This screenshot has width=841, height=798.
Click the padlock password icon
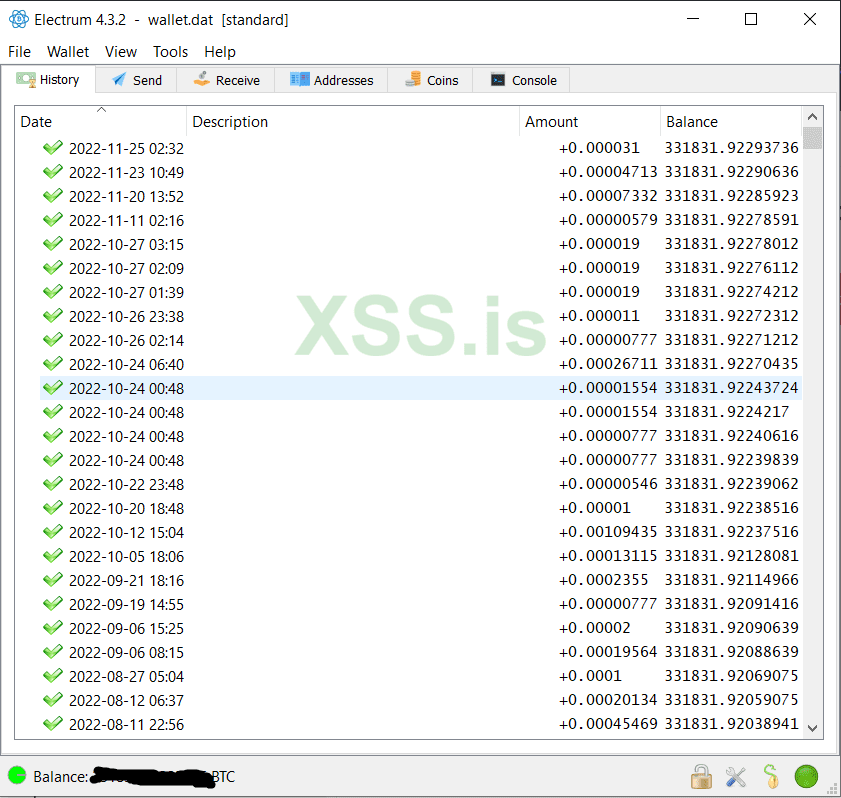pos(701,777)
